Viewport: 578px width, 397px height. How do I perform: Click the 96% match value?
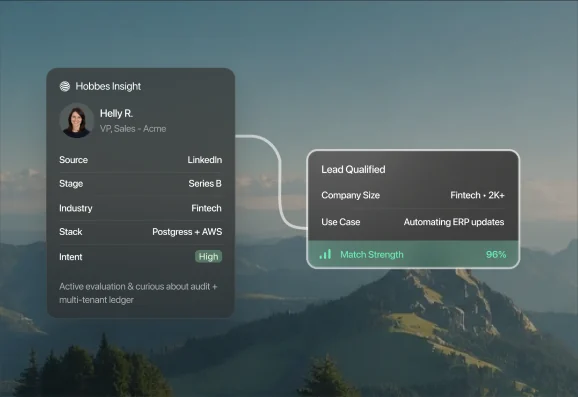pos(496,254)
